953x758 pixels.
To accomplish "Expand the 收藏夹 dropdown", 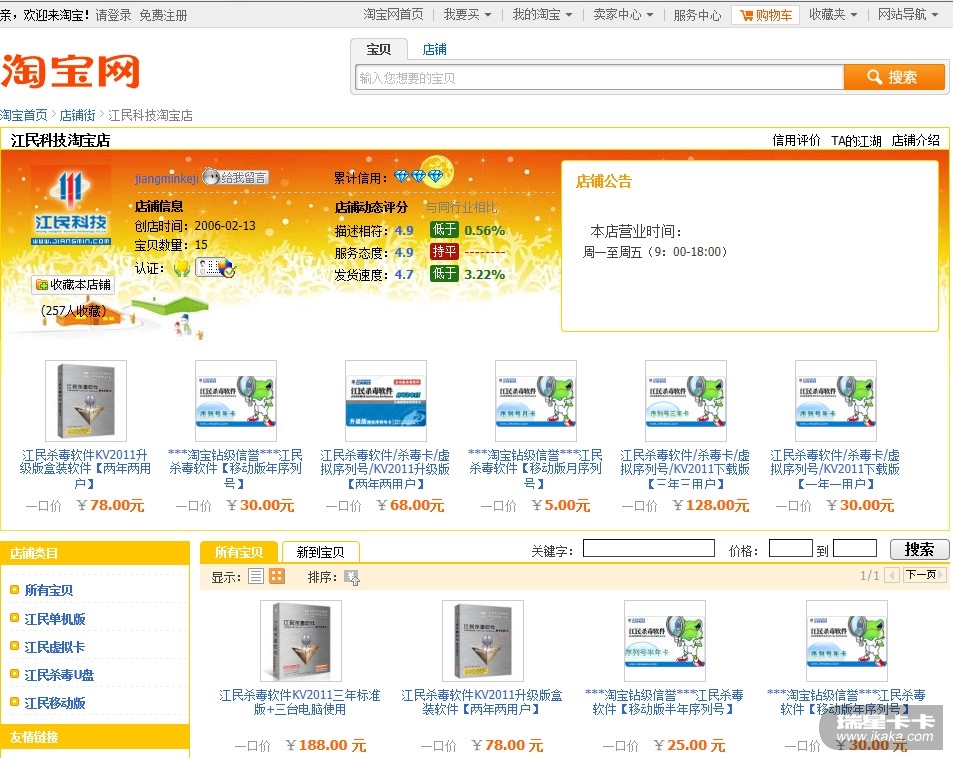I will click(833, 15).
